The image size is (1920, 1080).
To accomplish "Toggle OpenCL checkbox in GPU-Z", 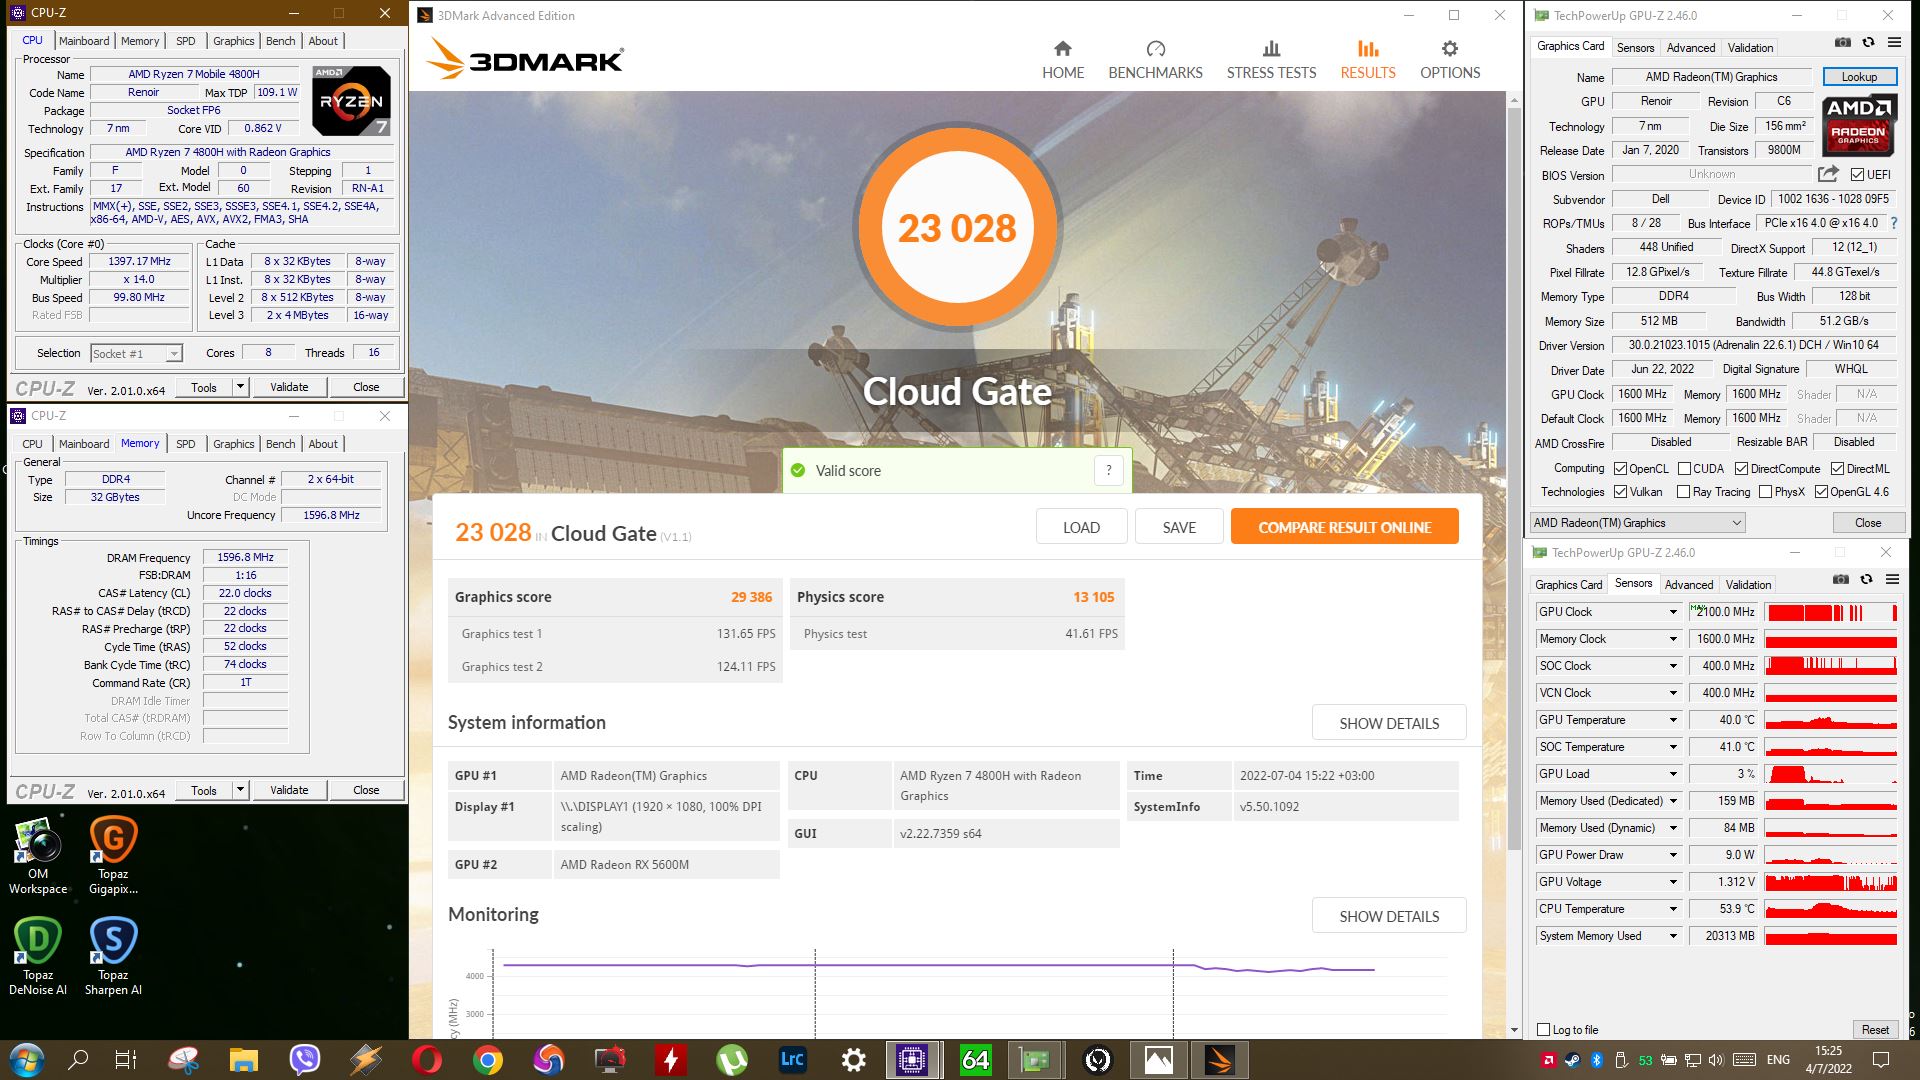I will tap(1620, 468).
